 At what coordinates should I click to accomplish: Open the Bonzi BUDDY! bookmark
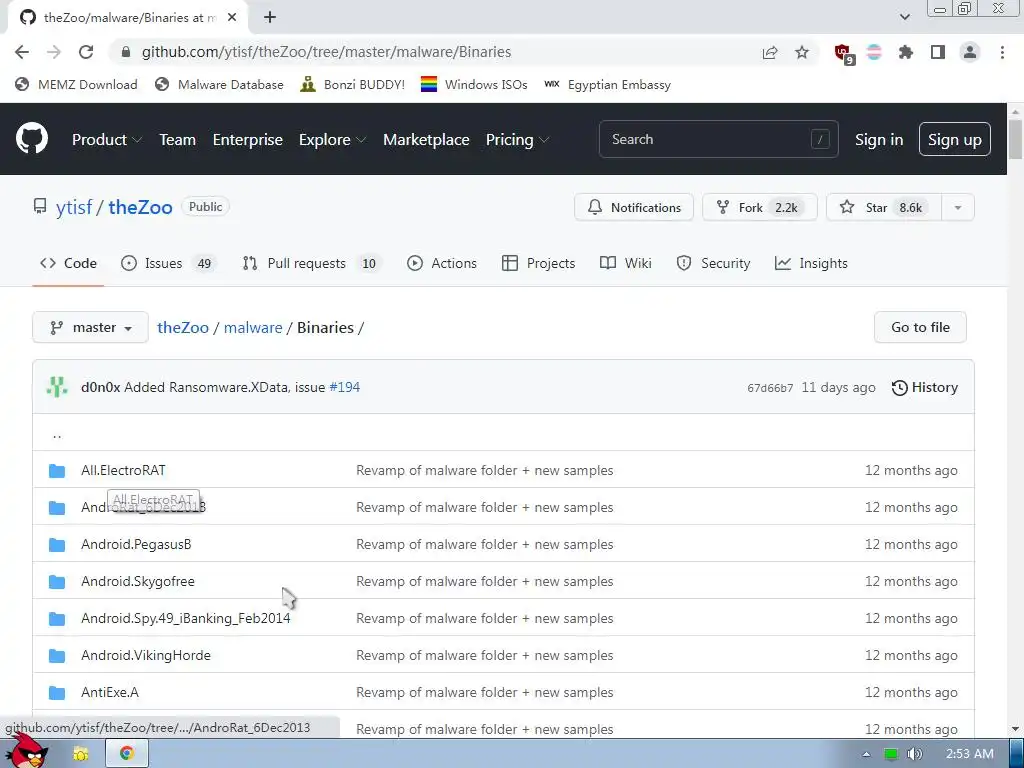(x=353, y=84)
